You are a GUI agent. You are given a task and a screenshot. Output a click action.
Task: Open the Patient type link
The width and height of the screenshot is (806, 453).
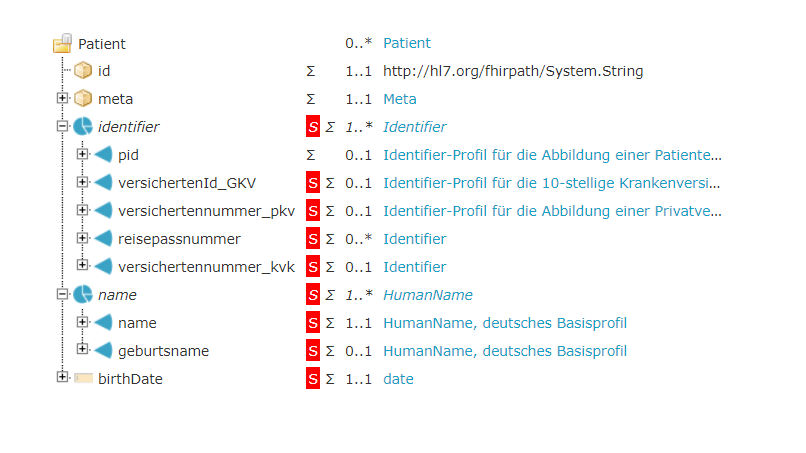point(407,43)
